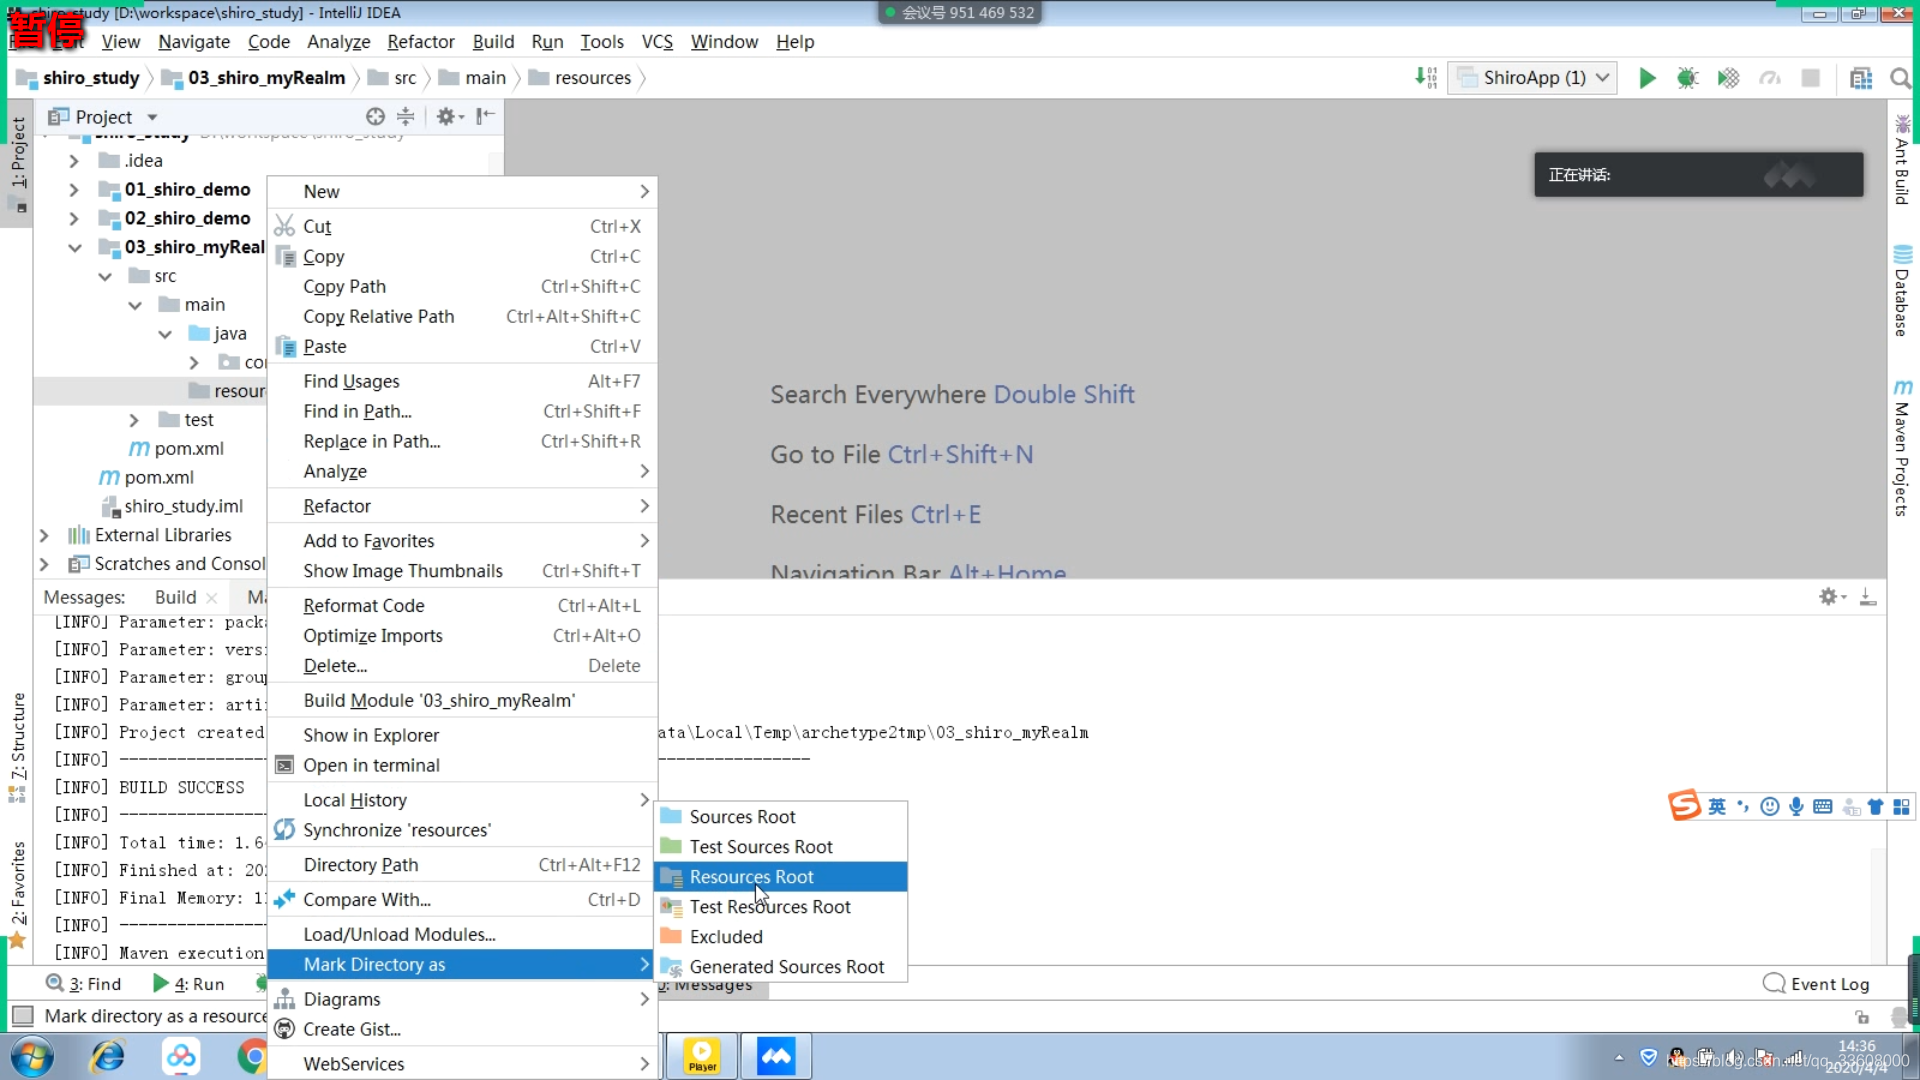
Task: Open Project panel settings gear
Action: [x=449, y=117]
